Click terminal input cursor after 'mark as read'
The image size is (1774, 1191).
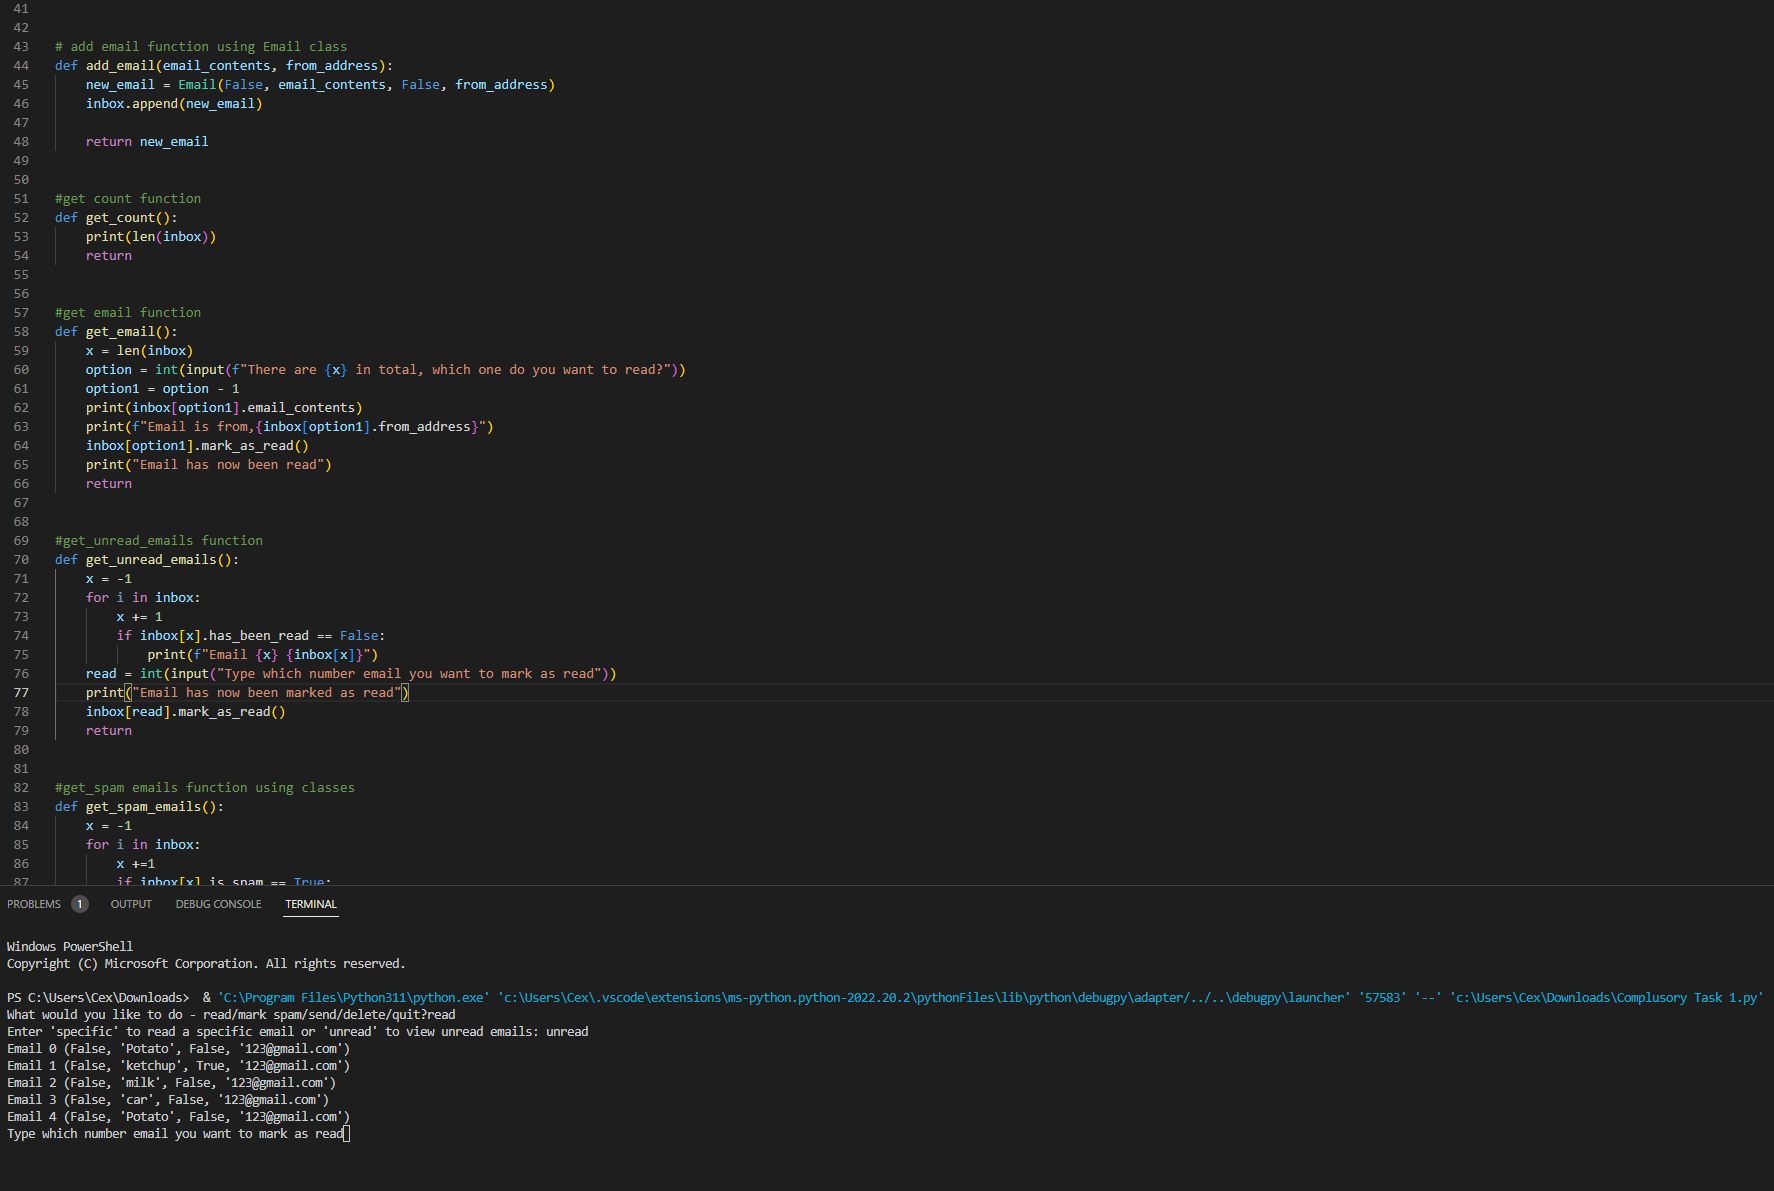(347, 1134)
